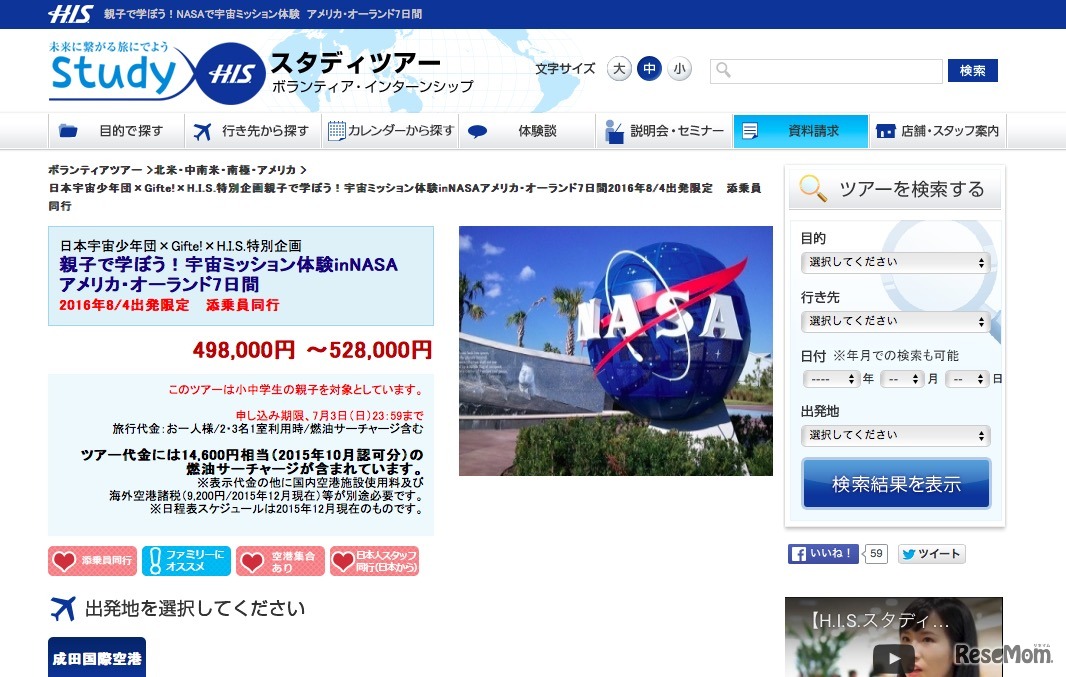Screen dimensions: 1066x677
Task: Click airplane icon beside 行き先から探す
Action: pos(202,131)
